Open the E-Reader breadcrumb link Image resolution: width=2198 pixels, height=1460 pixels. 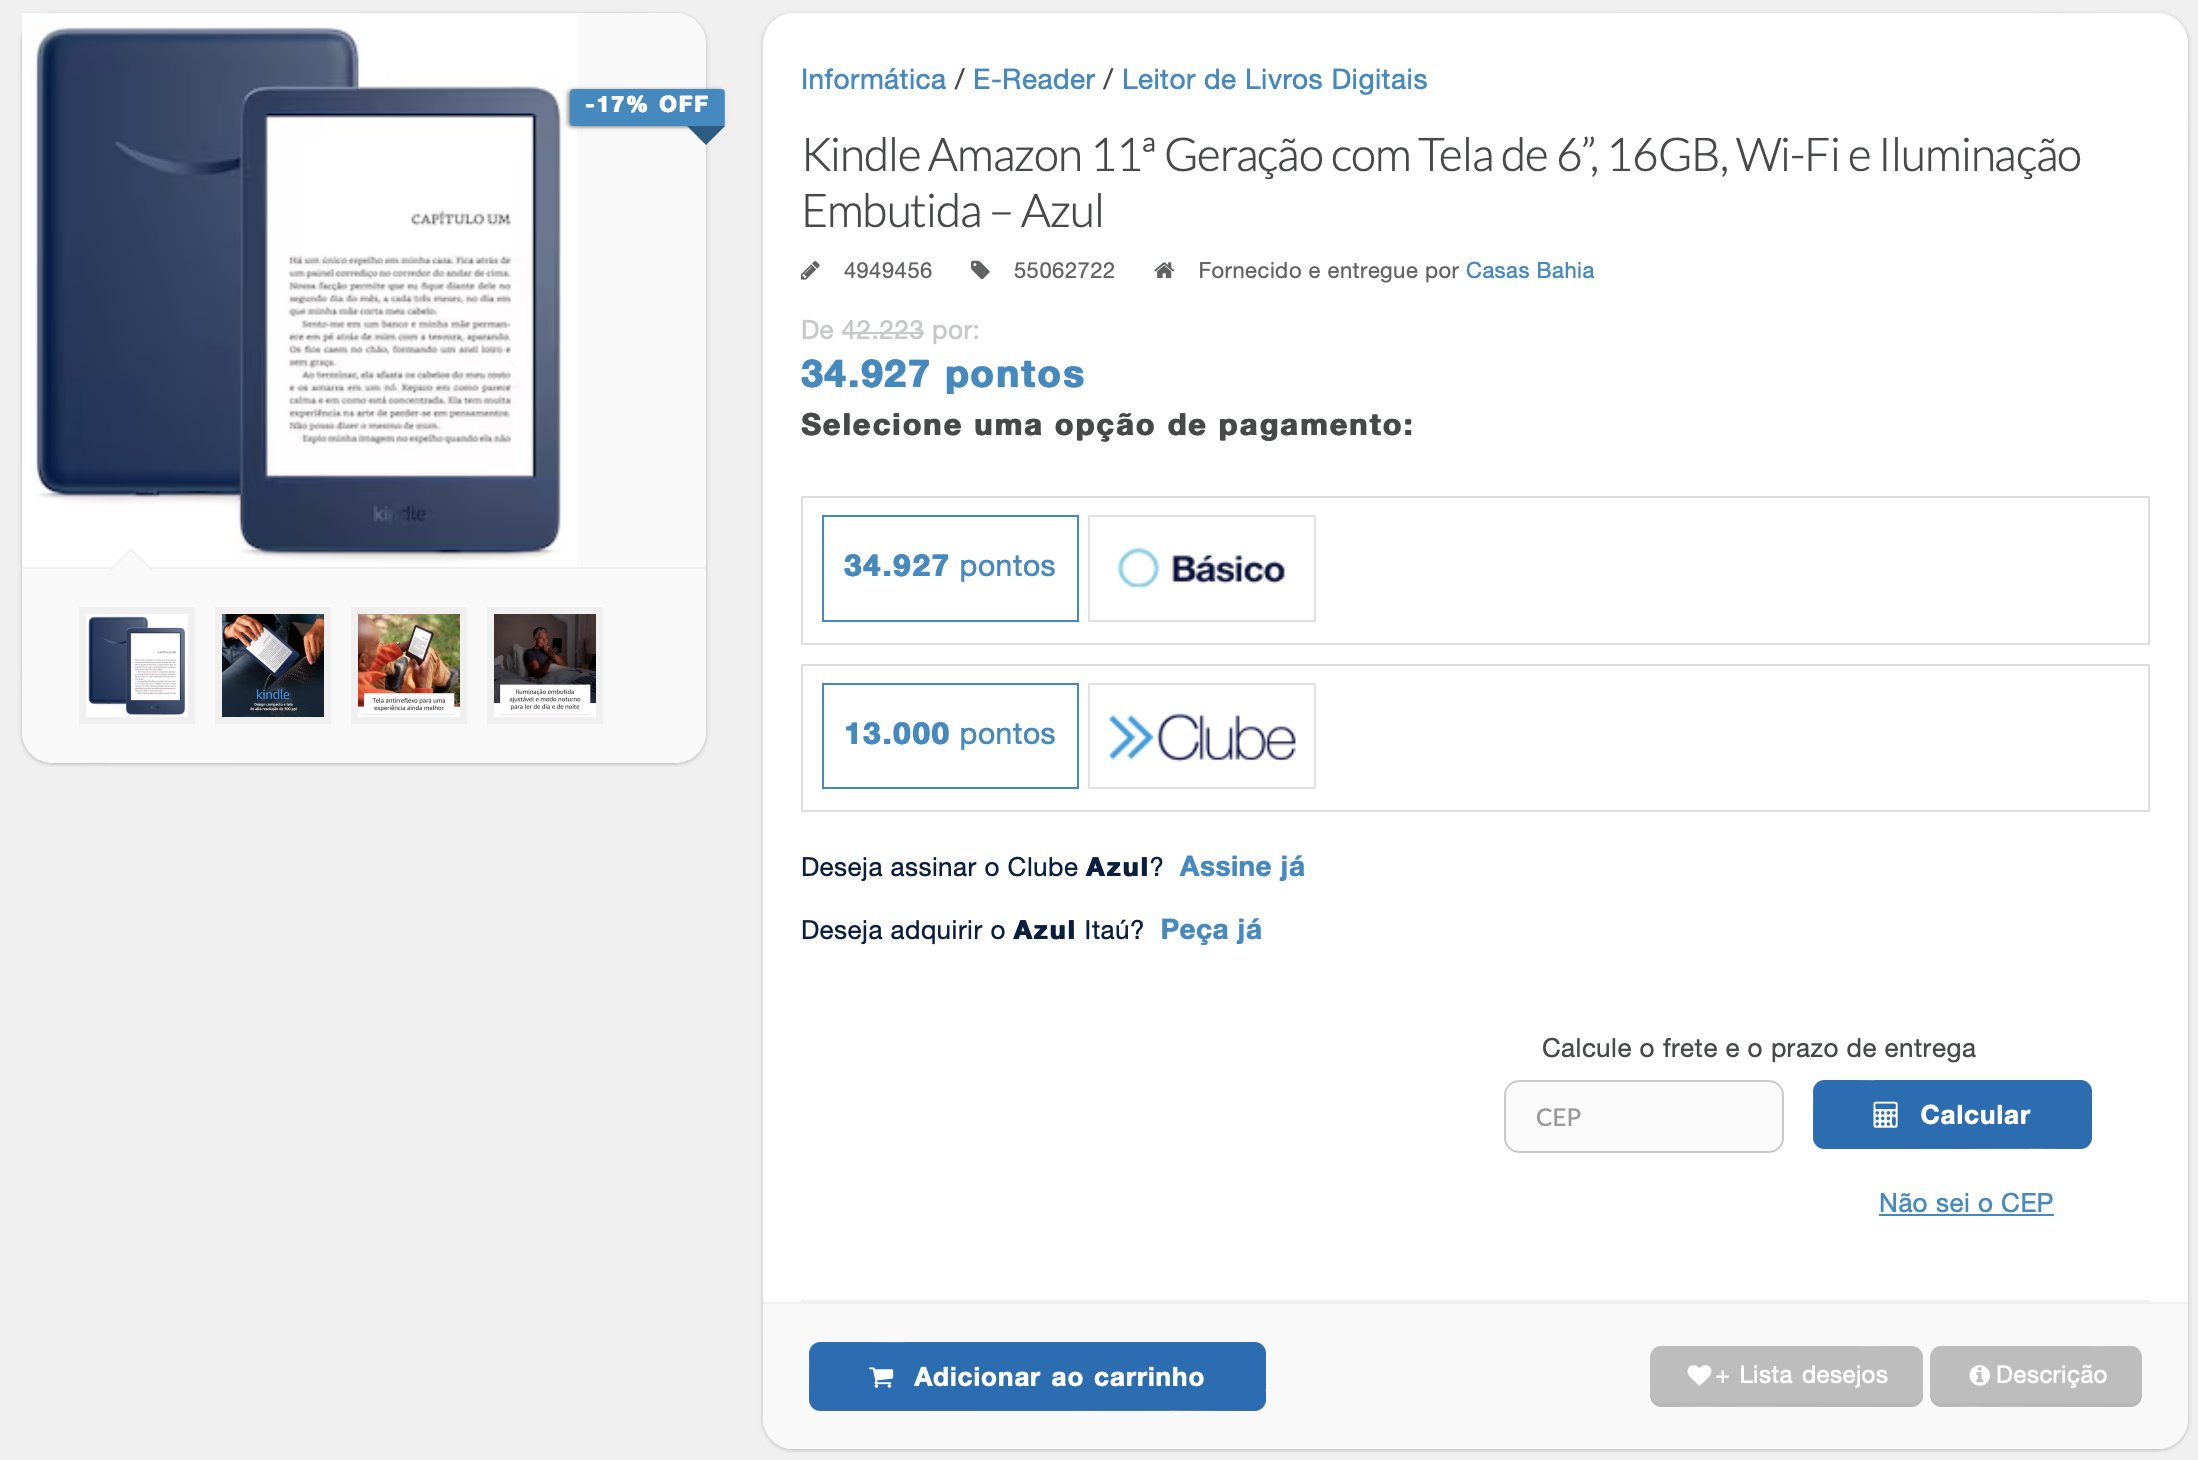(x=1034, y=79)
